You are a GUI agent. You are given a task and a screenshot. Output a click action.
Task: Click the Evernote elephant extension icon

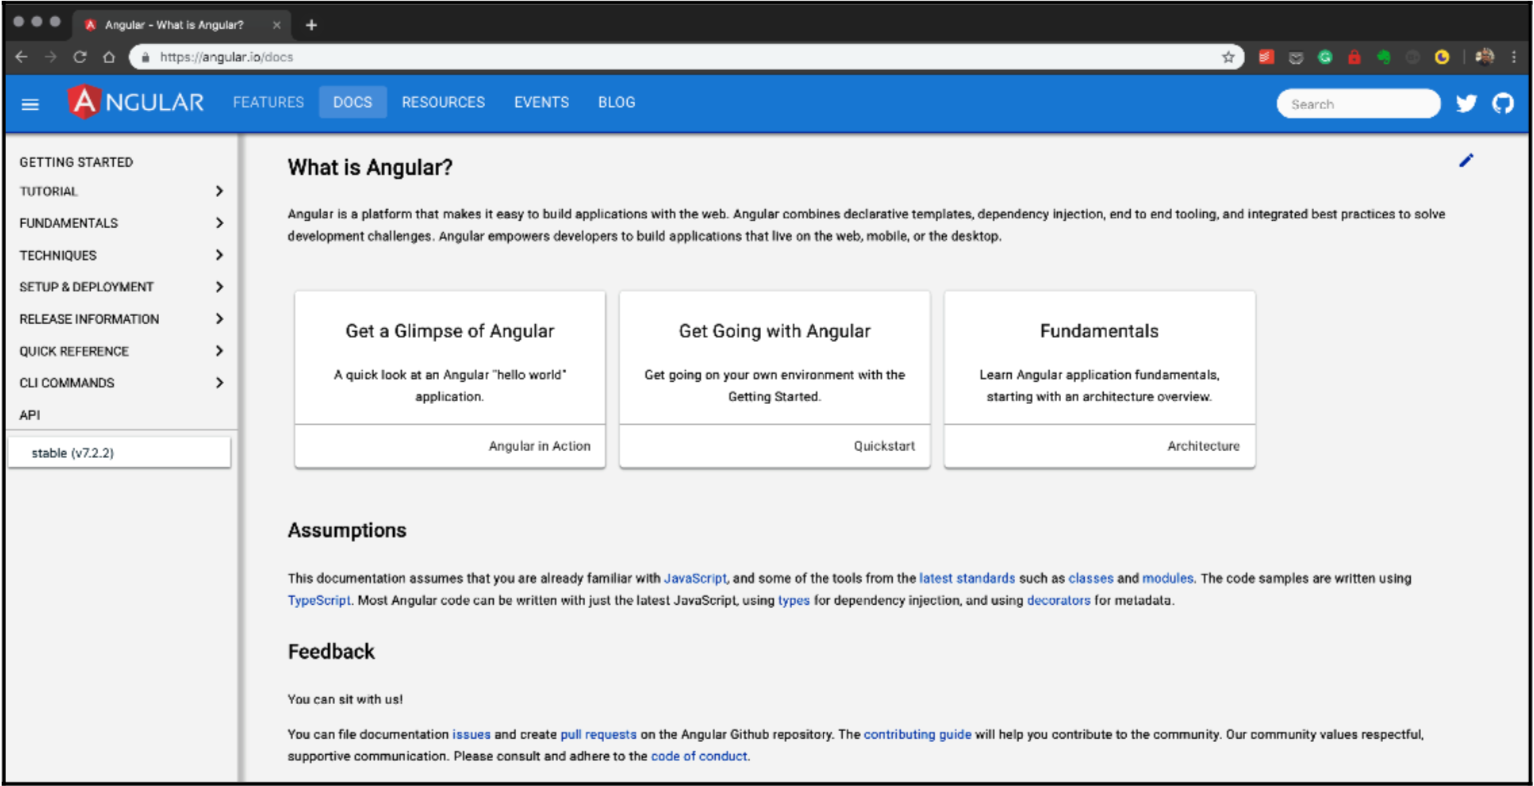(x=1384, y=57)
